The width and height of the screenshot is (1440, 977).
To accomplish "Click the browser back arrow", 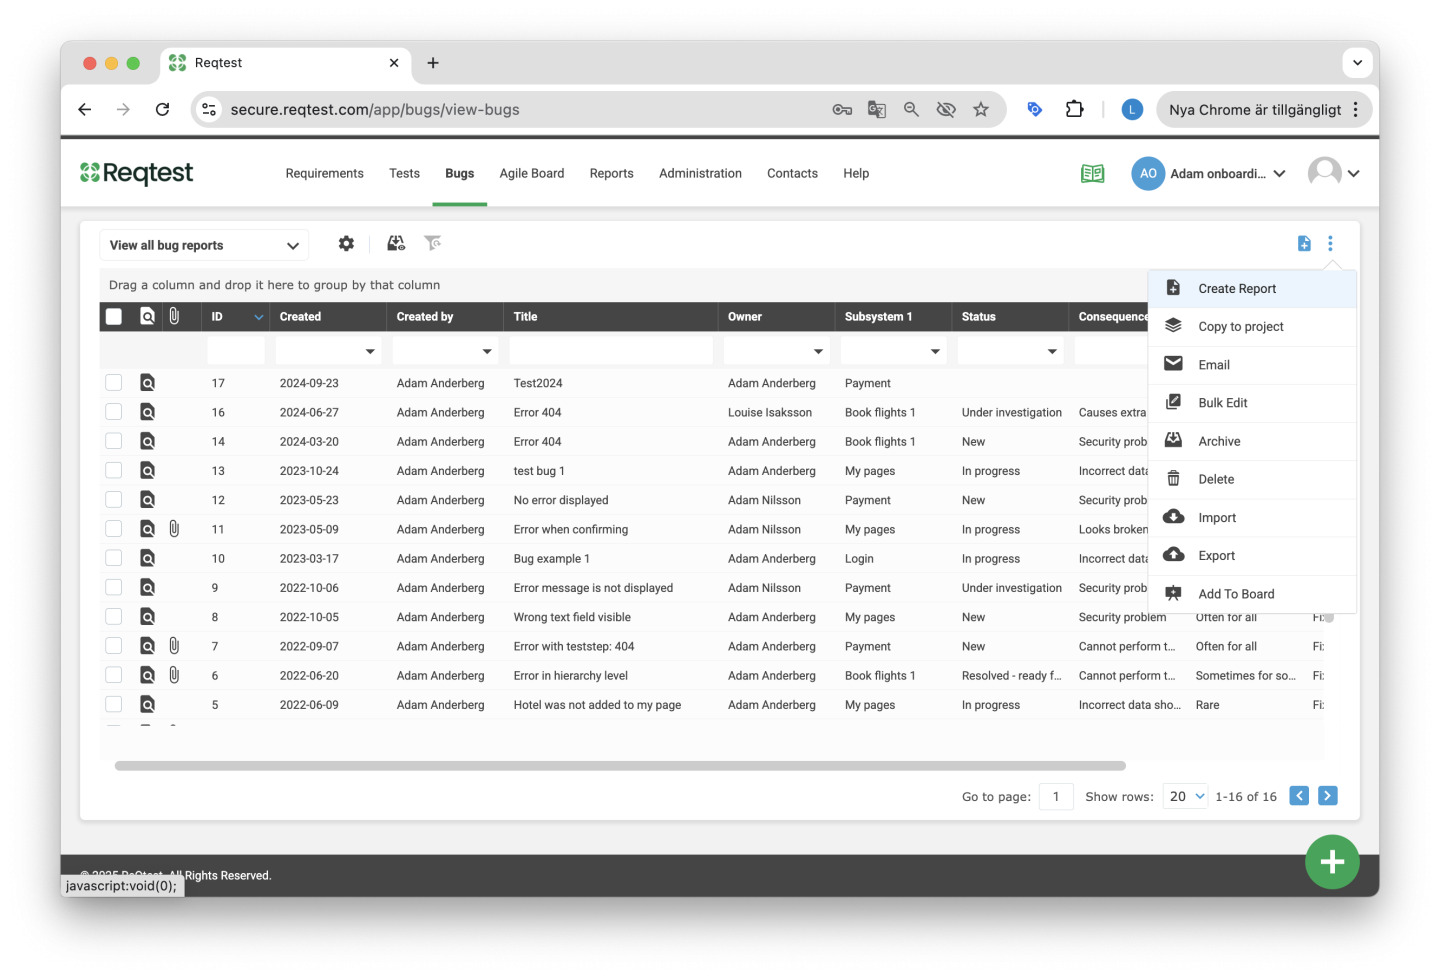I will click(85, 110).
